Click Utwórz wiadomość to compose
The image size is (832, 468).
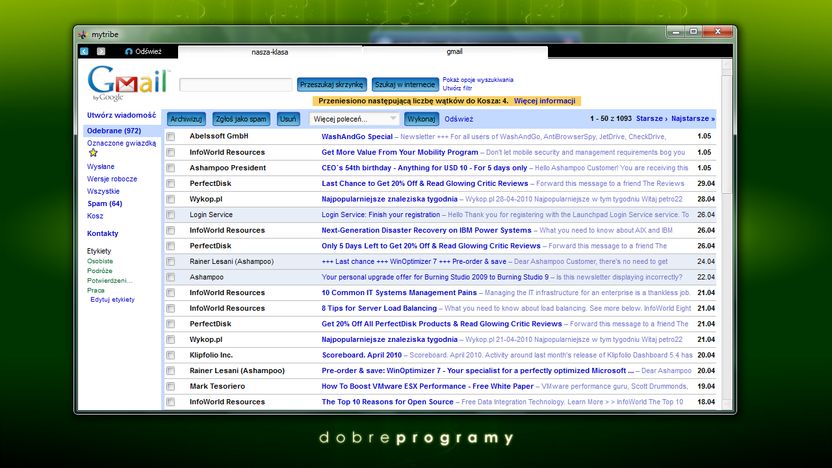[x=122, y=115]
